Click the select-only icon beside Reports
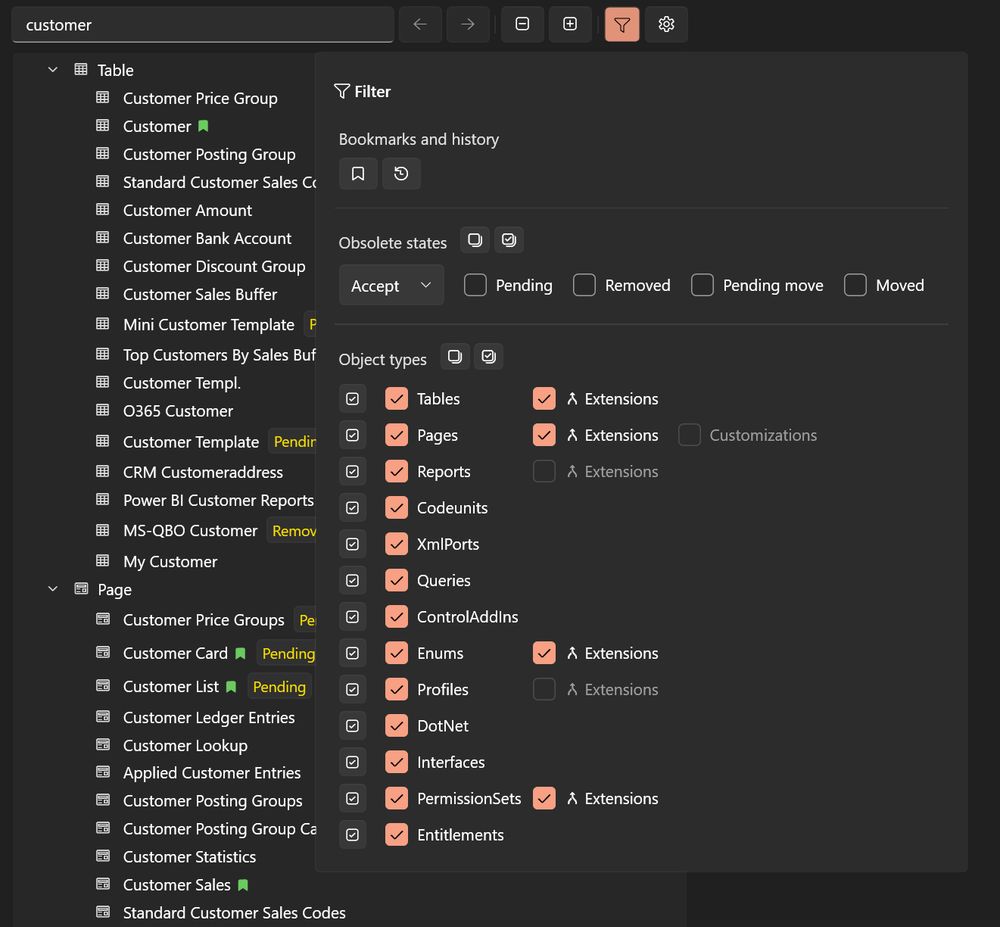The image size is (1000, 927). pyautogui.click(x=352, y=472)
